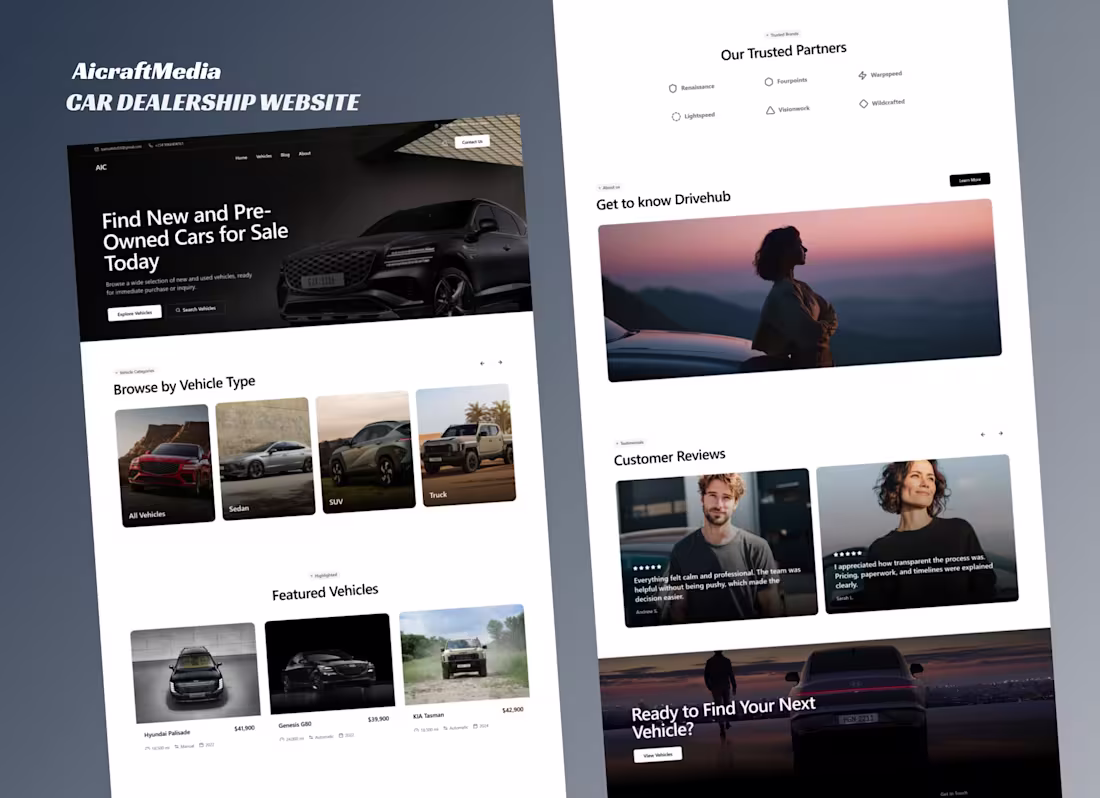Image resolution: width=1100 pixels, height=798 pixels.
Task: Click the Trusted Brands tag label
Action: (x=783, y=34)
